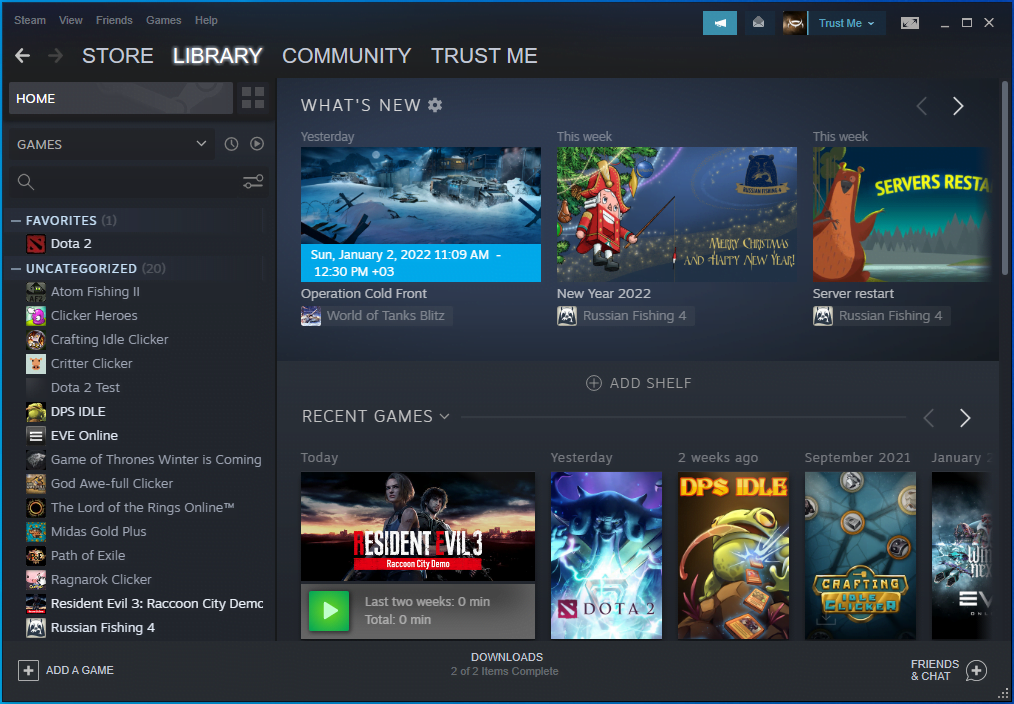Open What's New settings gear
This screenshot has height=704, width=1014.
[435, 105]
